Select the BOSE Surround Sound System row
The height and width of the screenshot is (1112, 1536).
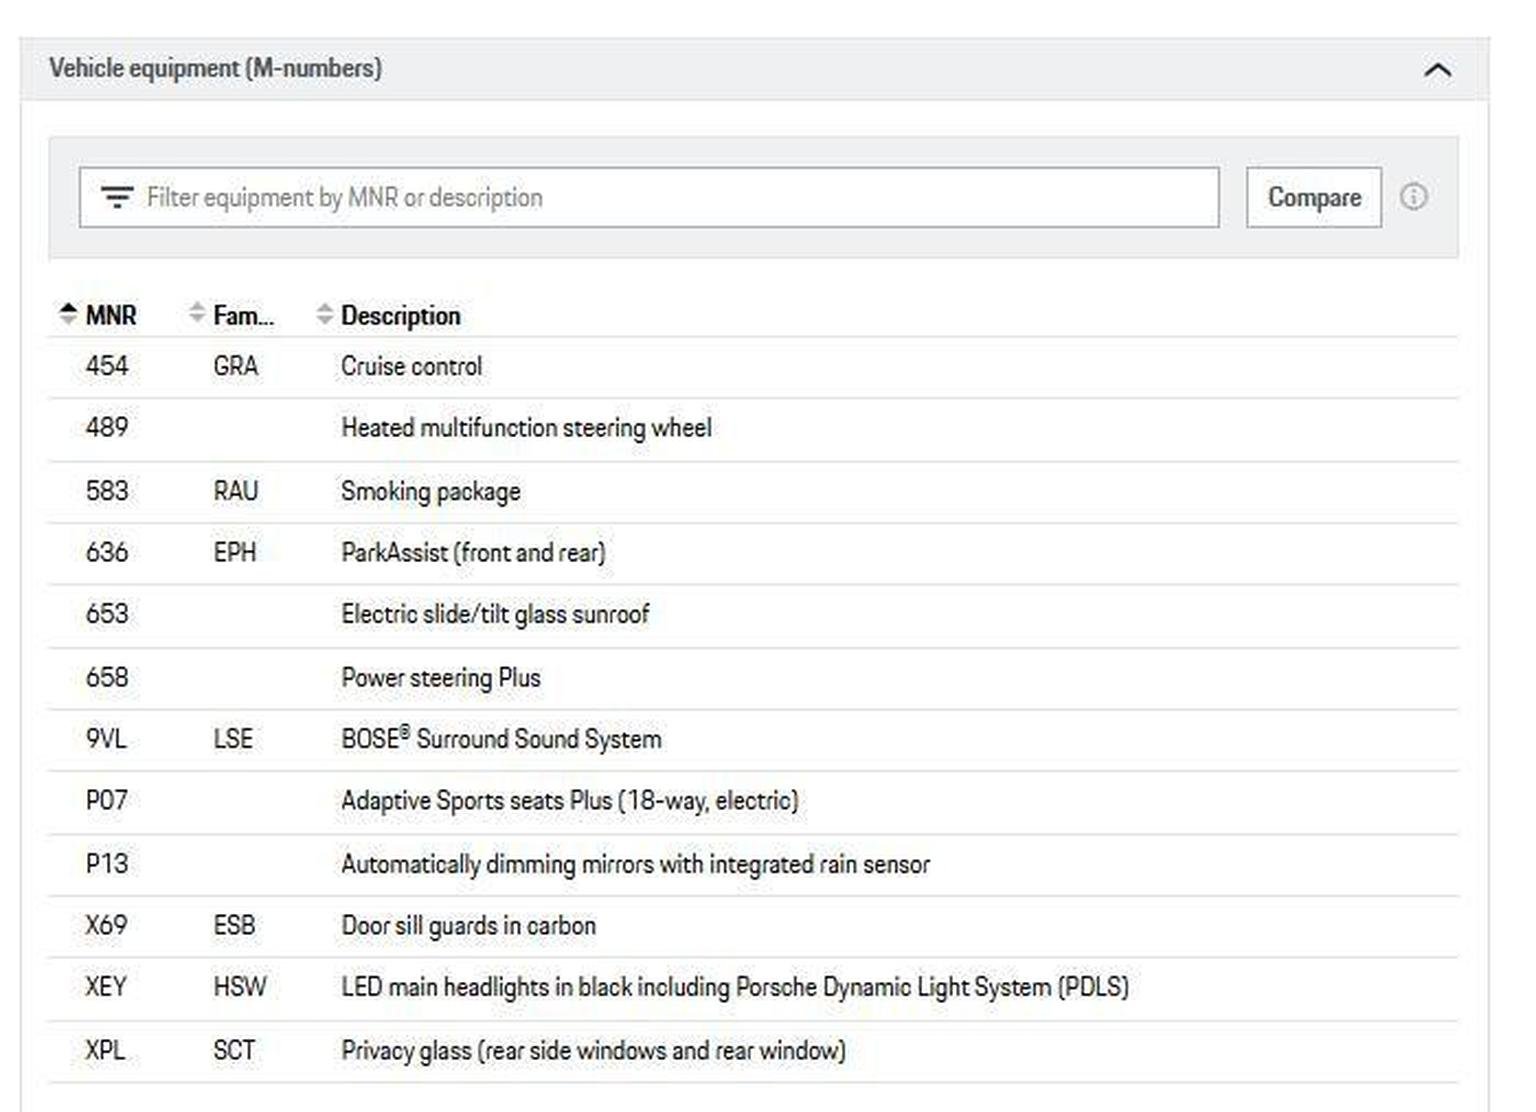pos(753,740)
